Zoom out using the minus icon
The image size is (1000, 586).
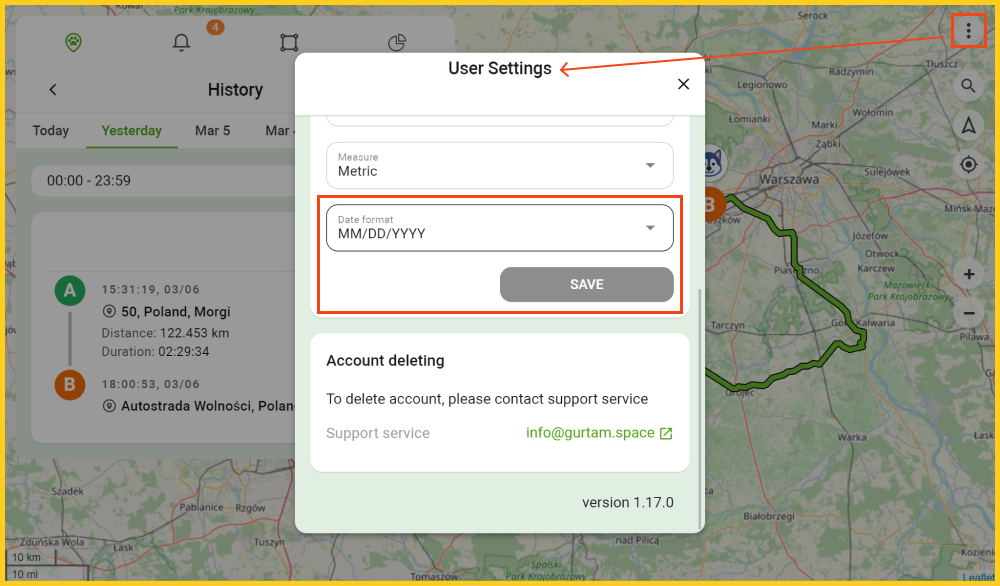968,313
